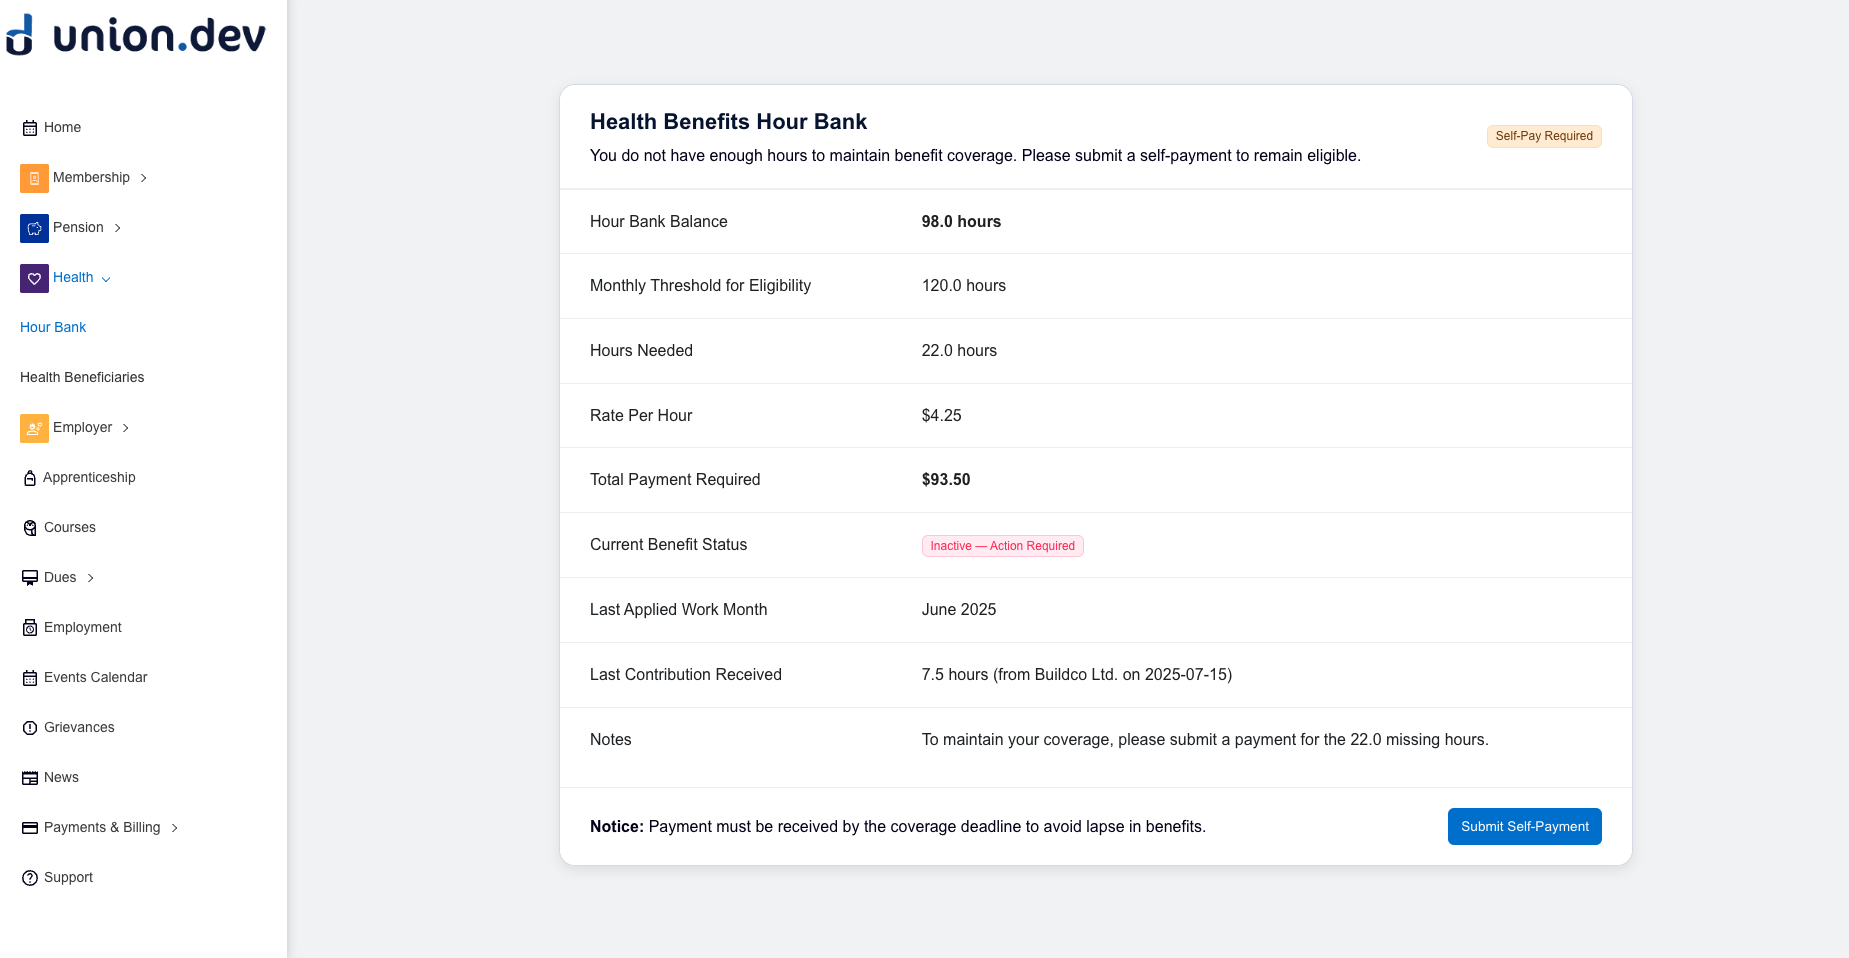Click the orange Employer icon

coord(34,428)
